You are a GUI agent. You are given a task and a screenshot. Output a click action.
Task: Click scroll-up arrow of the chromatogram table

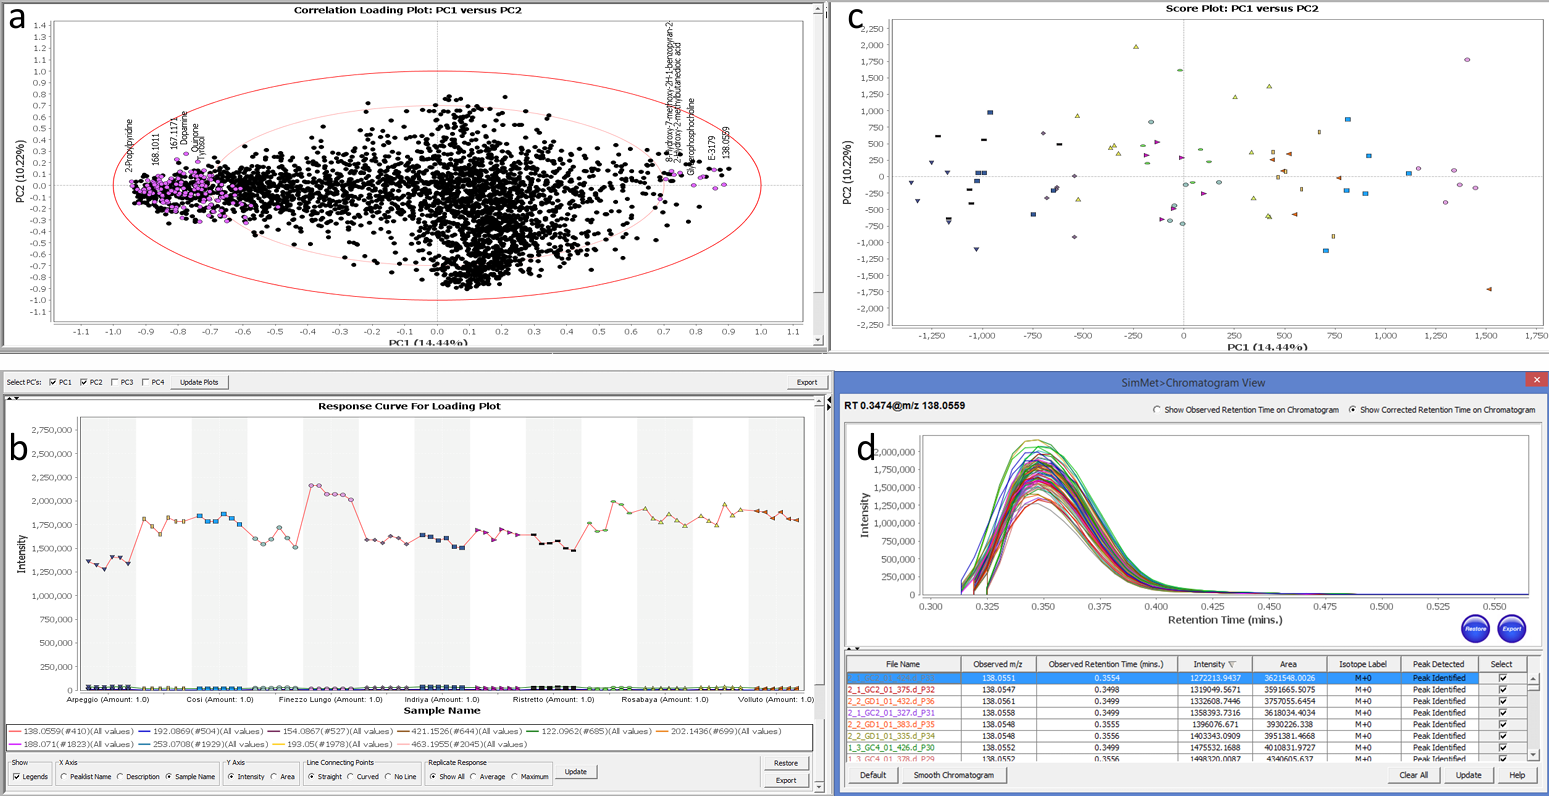click(1532, 679)
